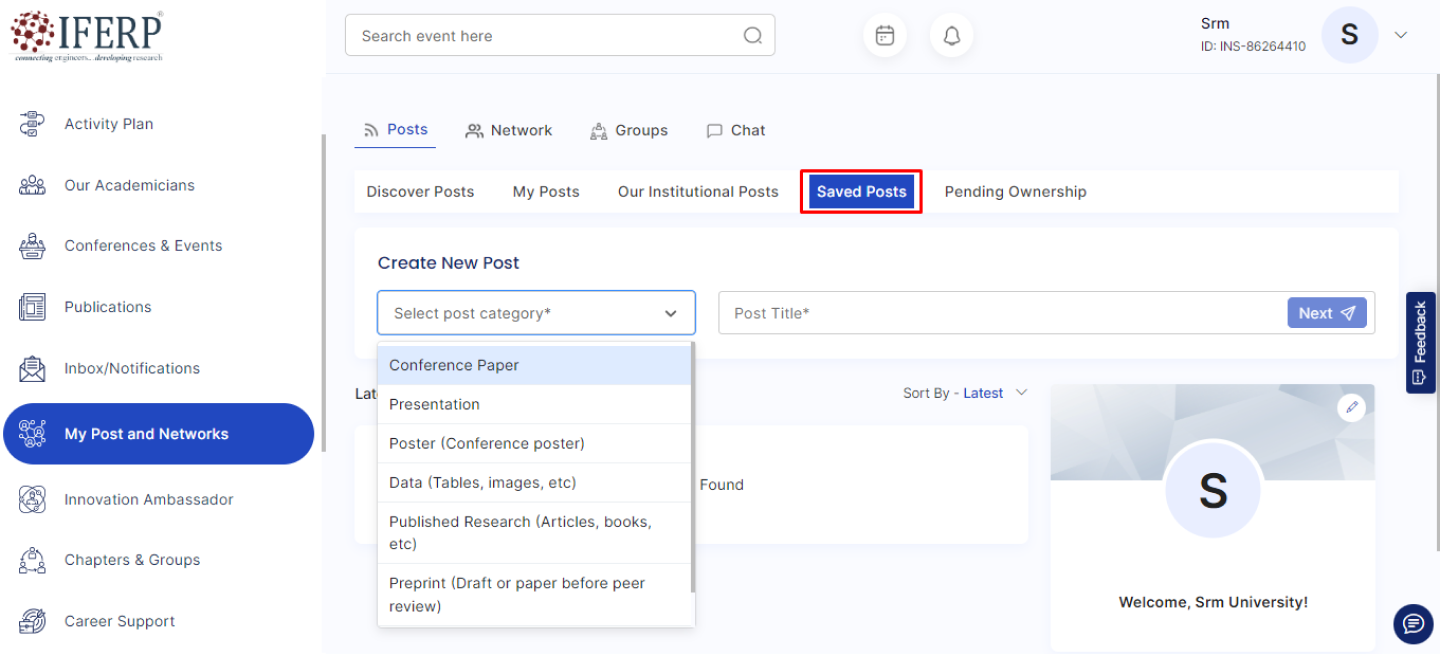Choose Conference Paper from category list

click(454, 365)
